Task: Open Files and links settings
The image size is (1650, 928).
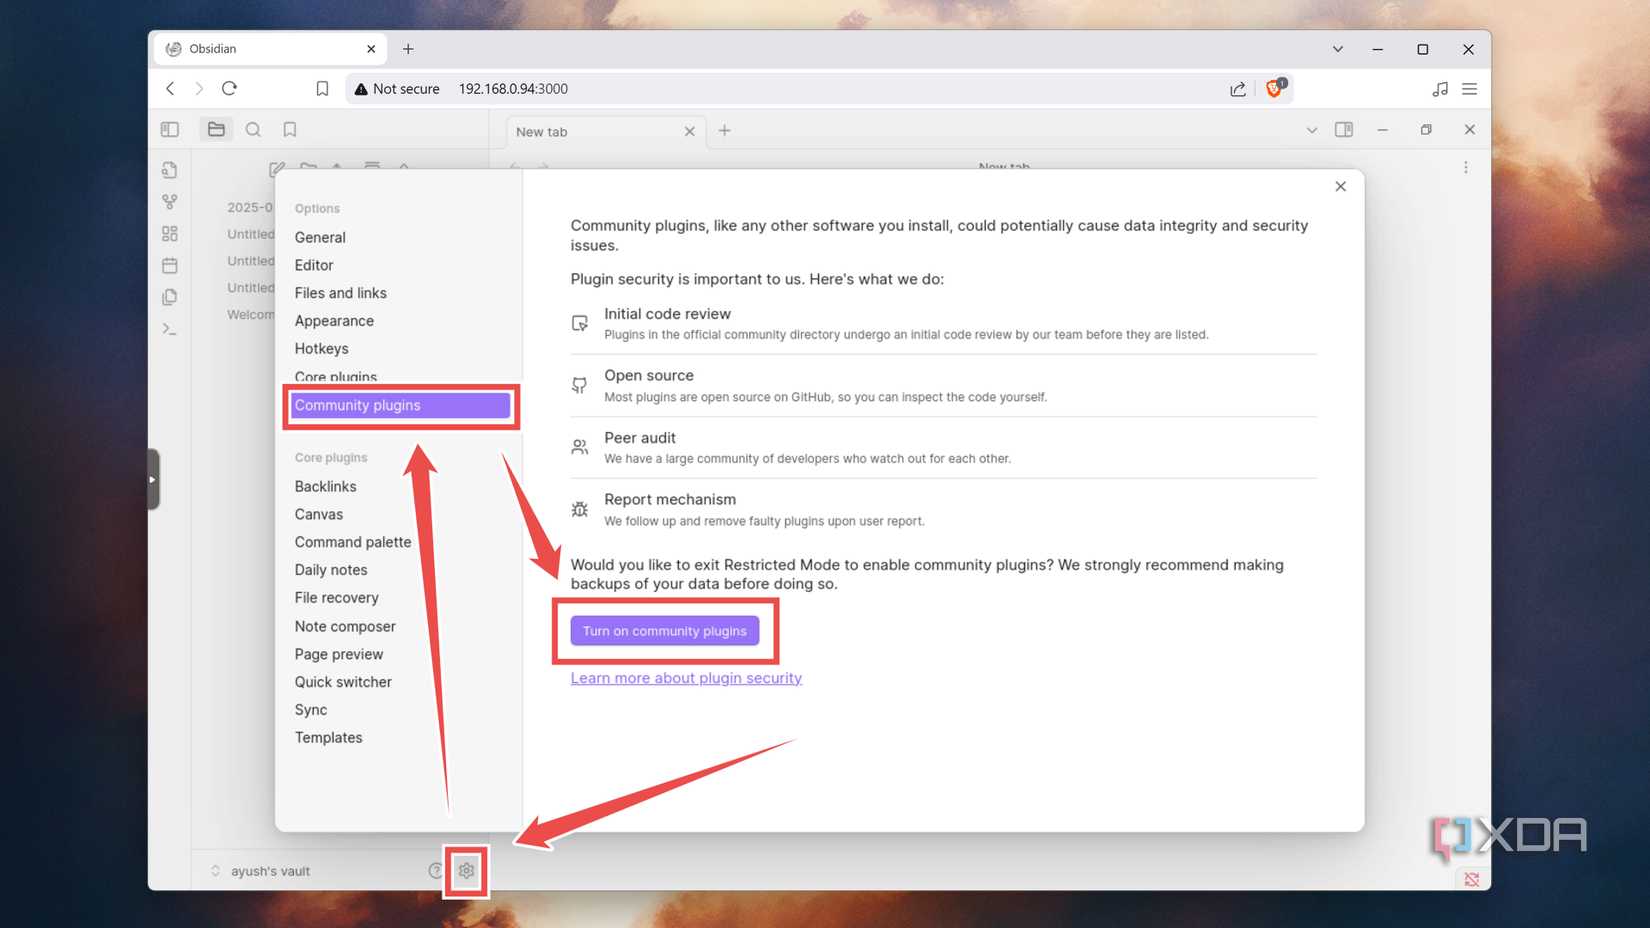Action: [341, 294]
